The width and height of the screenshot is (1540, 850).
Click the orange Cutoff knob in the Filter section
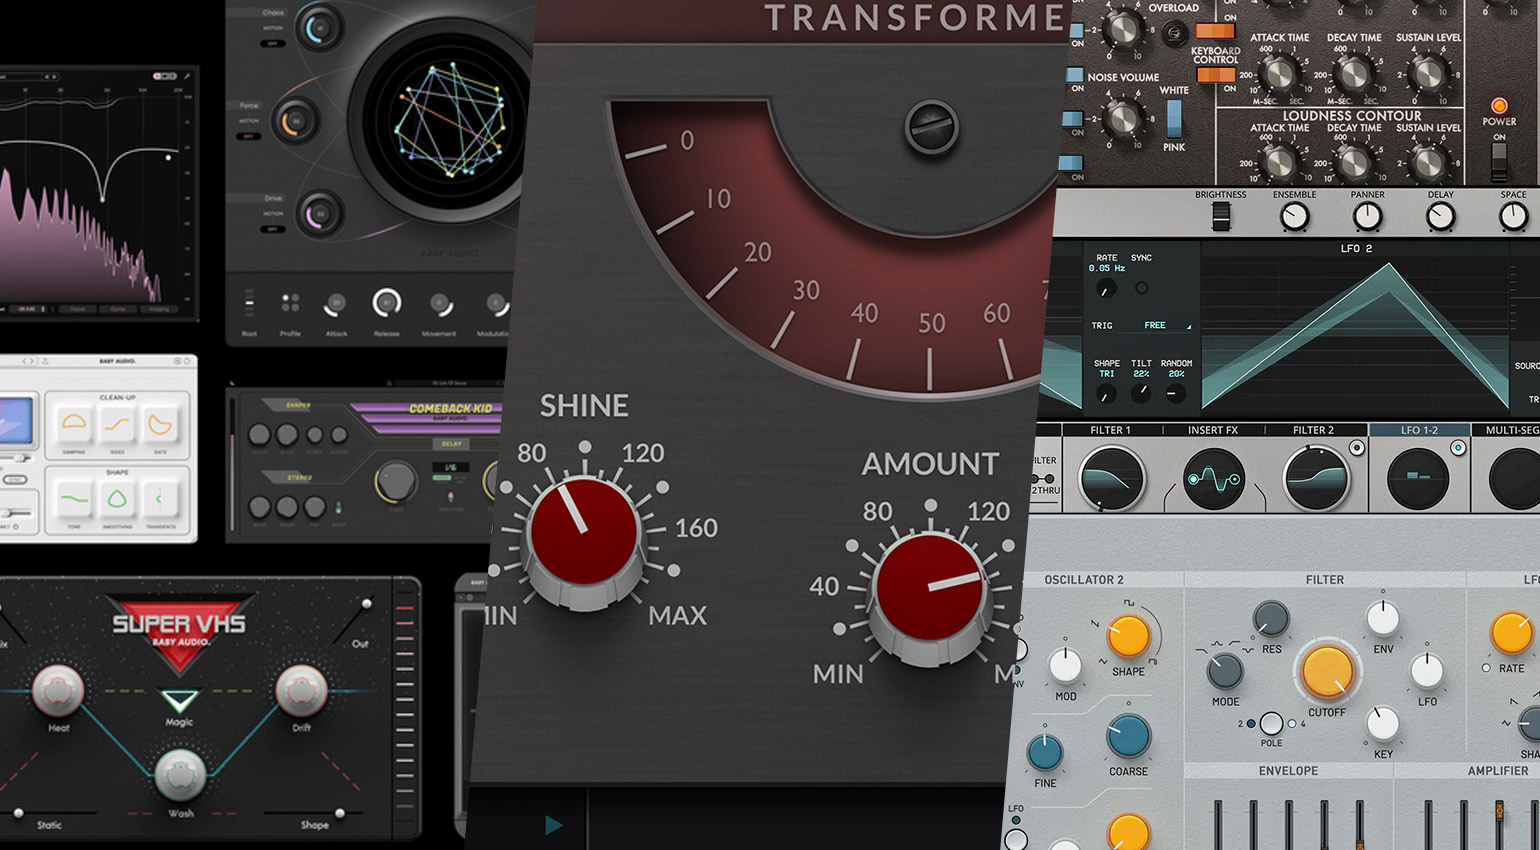coord(1327,673)
